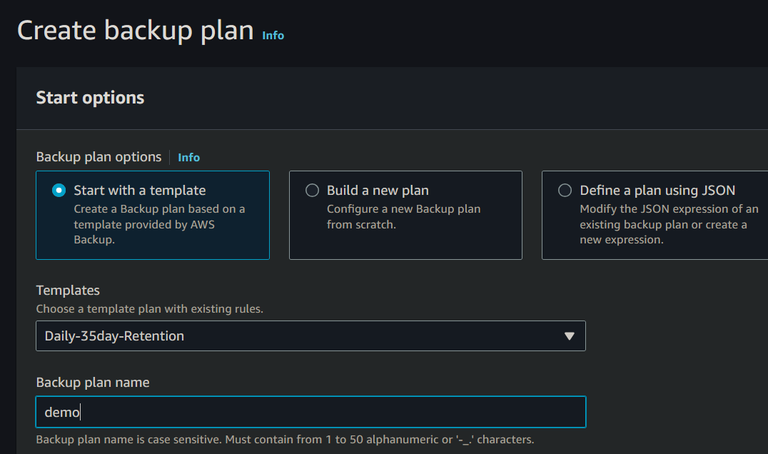Click the Start options section heading

point(90,98)
